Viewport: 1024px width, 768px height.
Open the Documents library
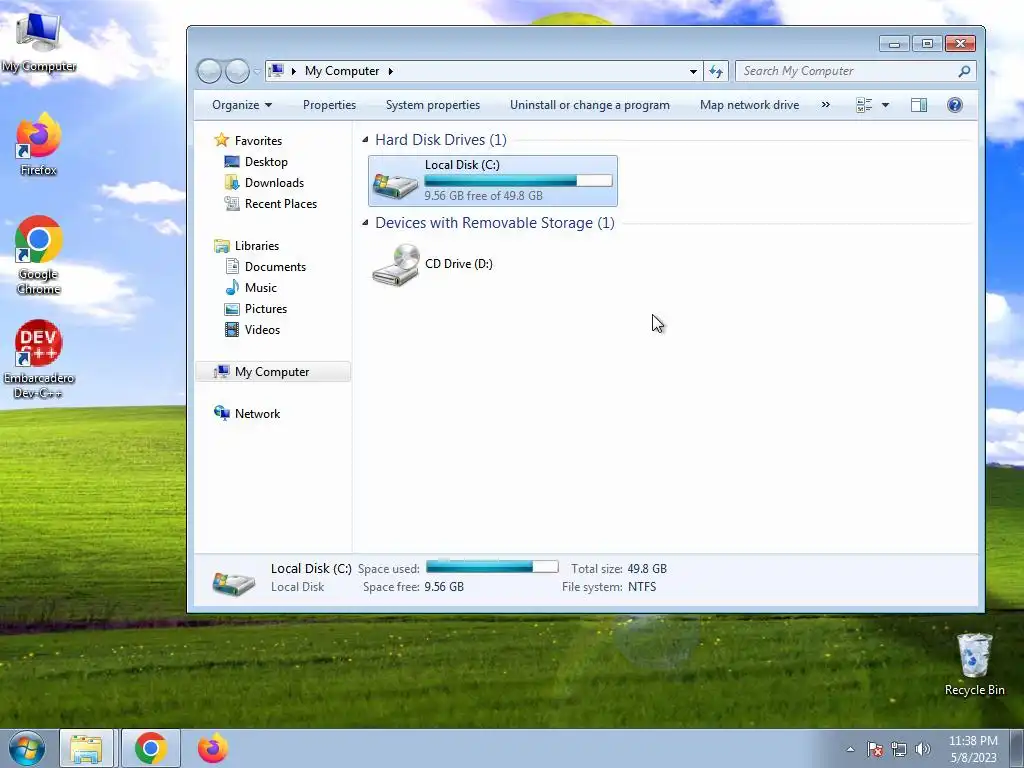[275, 266]
